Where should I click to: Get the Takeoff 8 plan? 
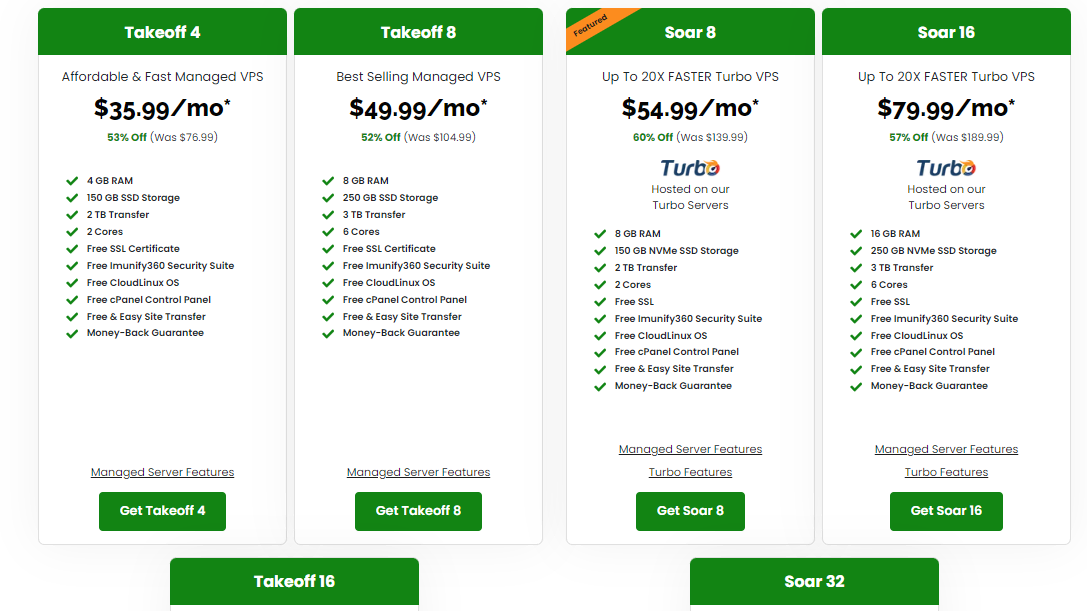click(x=418, y=511)
